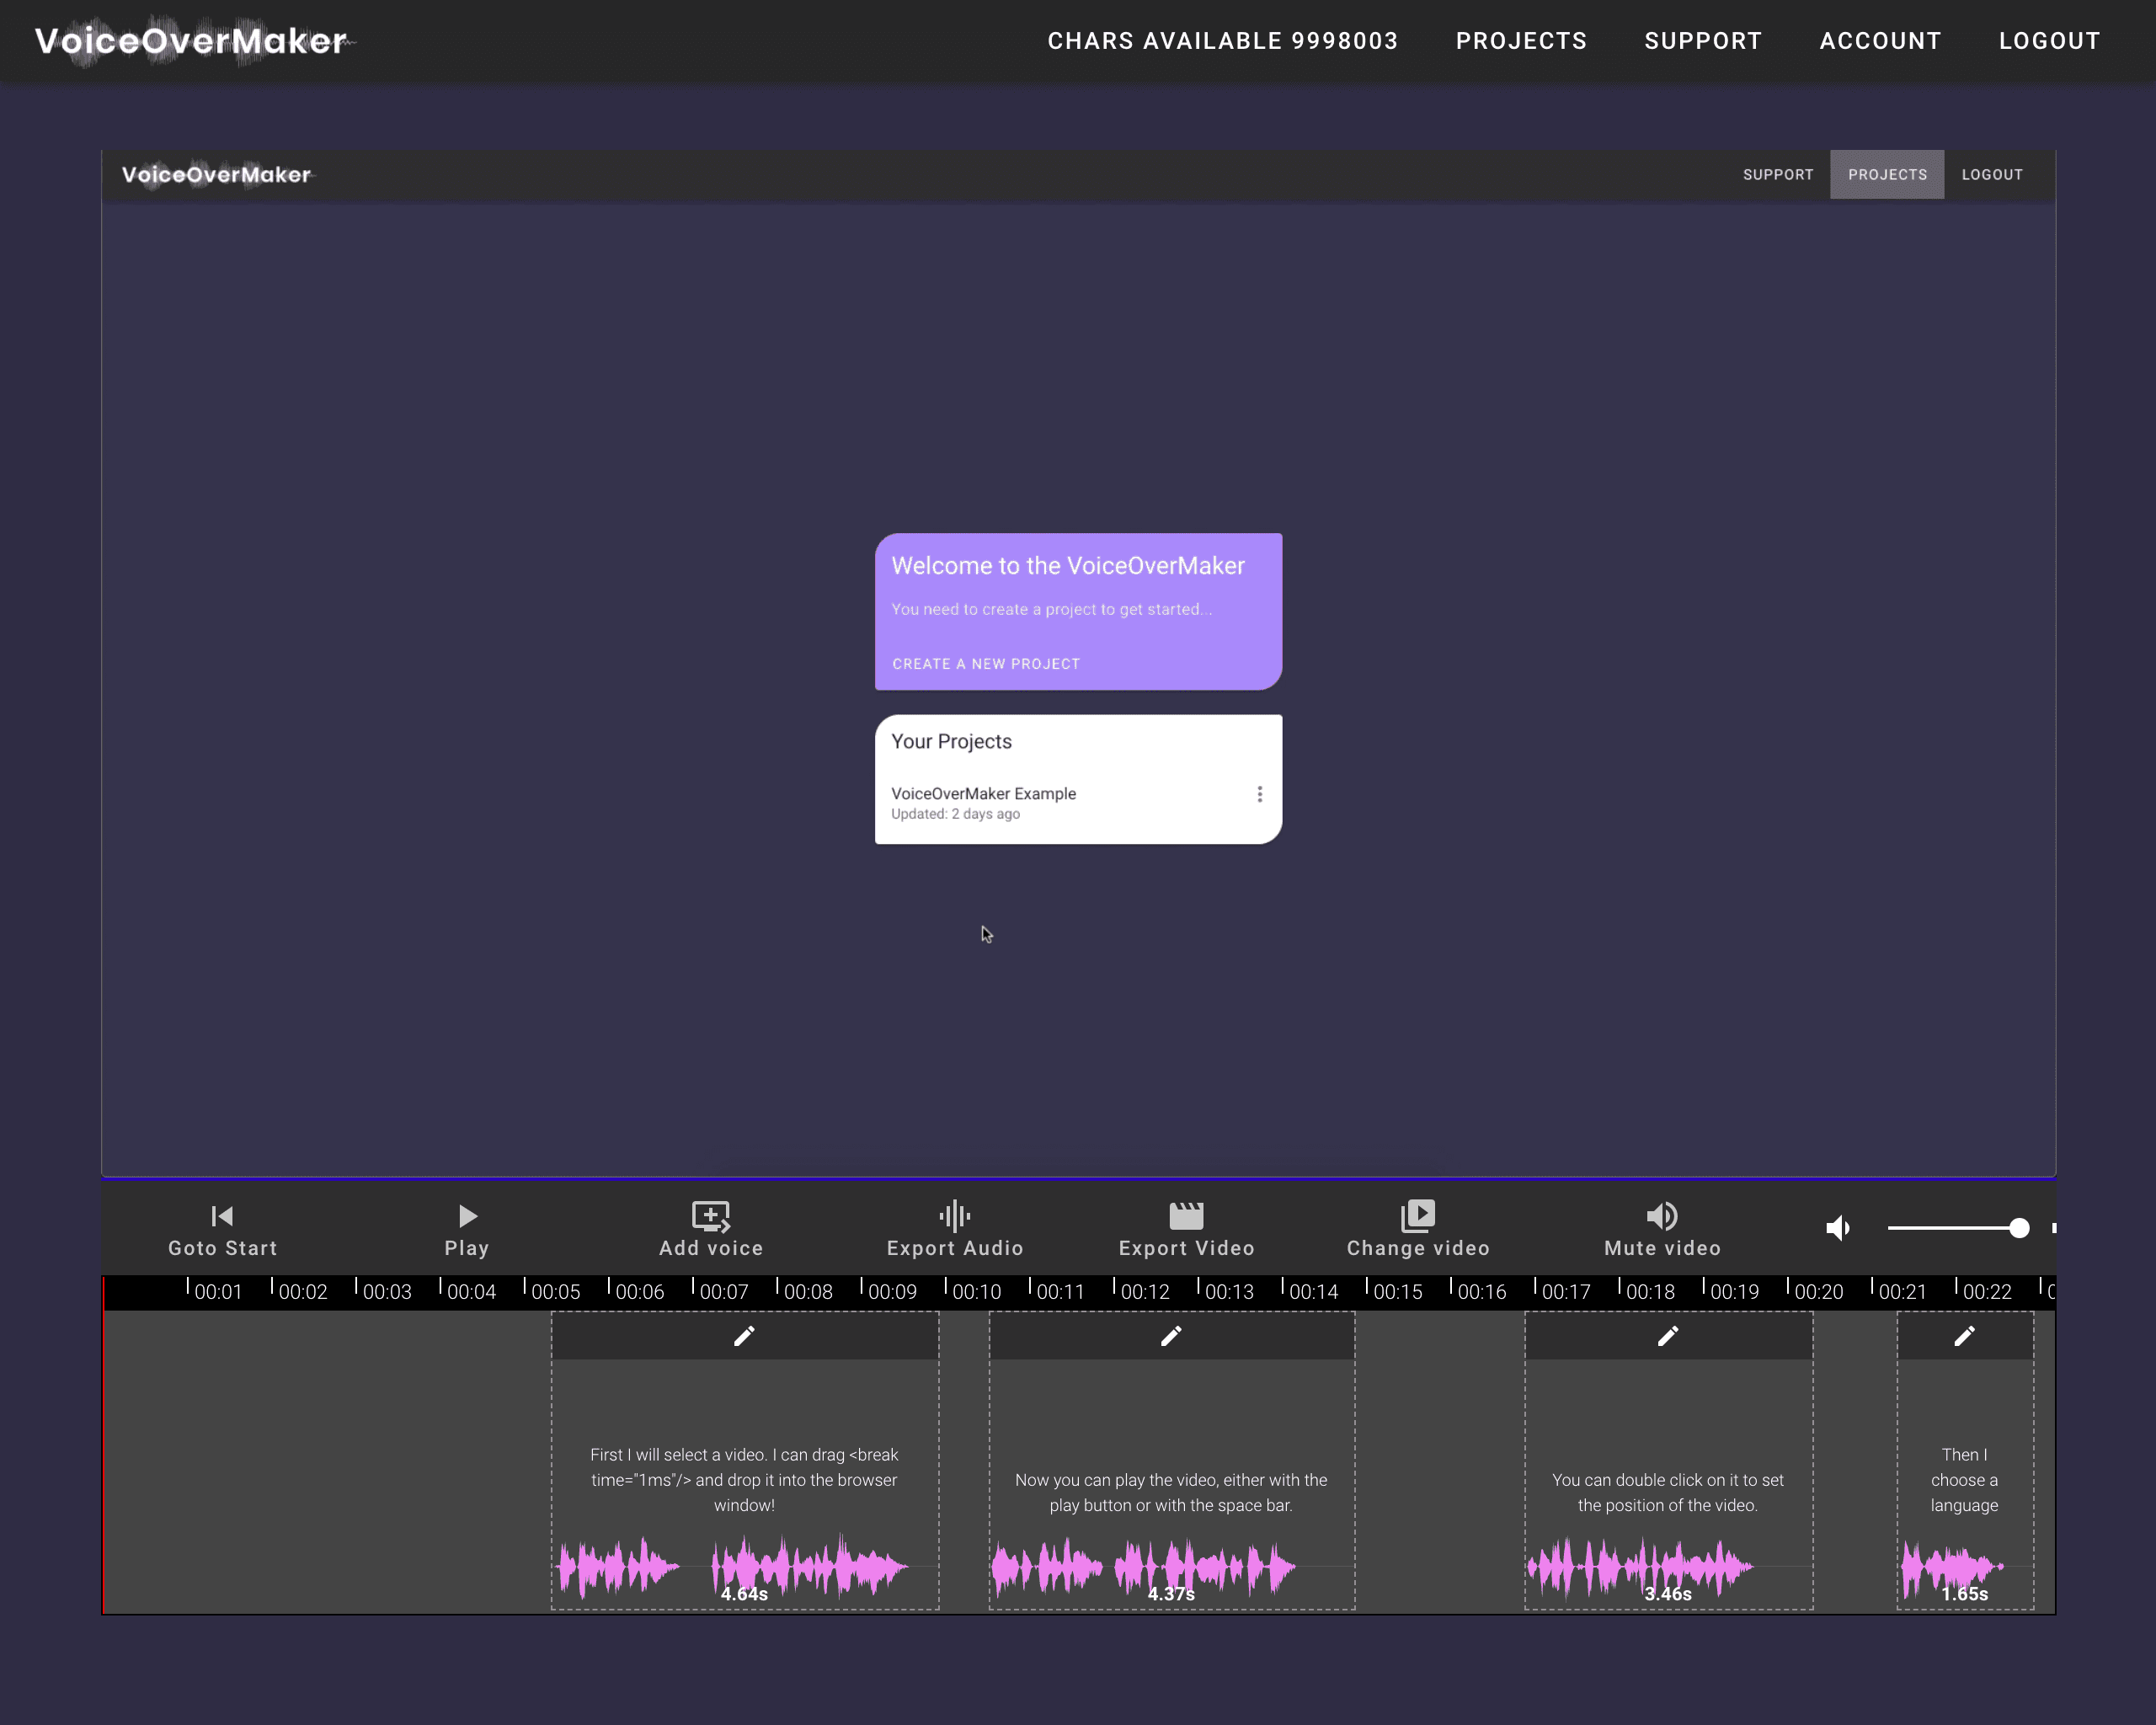Click the Export Audio icon
2156x1725 pixels.
coord(953,1216)
